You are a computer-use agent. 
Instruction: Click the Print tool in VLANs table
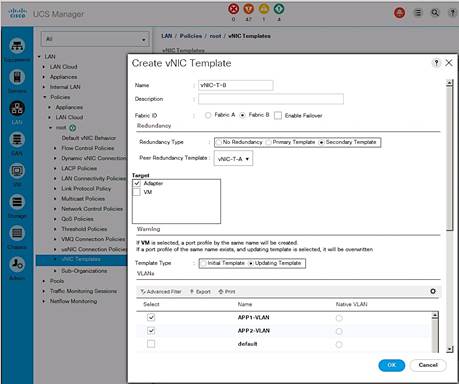[227, 292]
